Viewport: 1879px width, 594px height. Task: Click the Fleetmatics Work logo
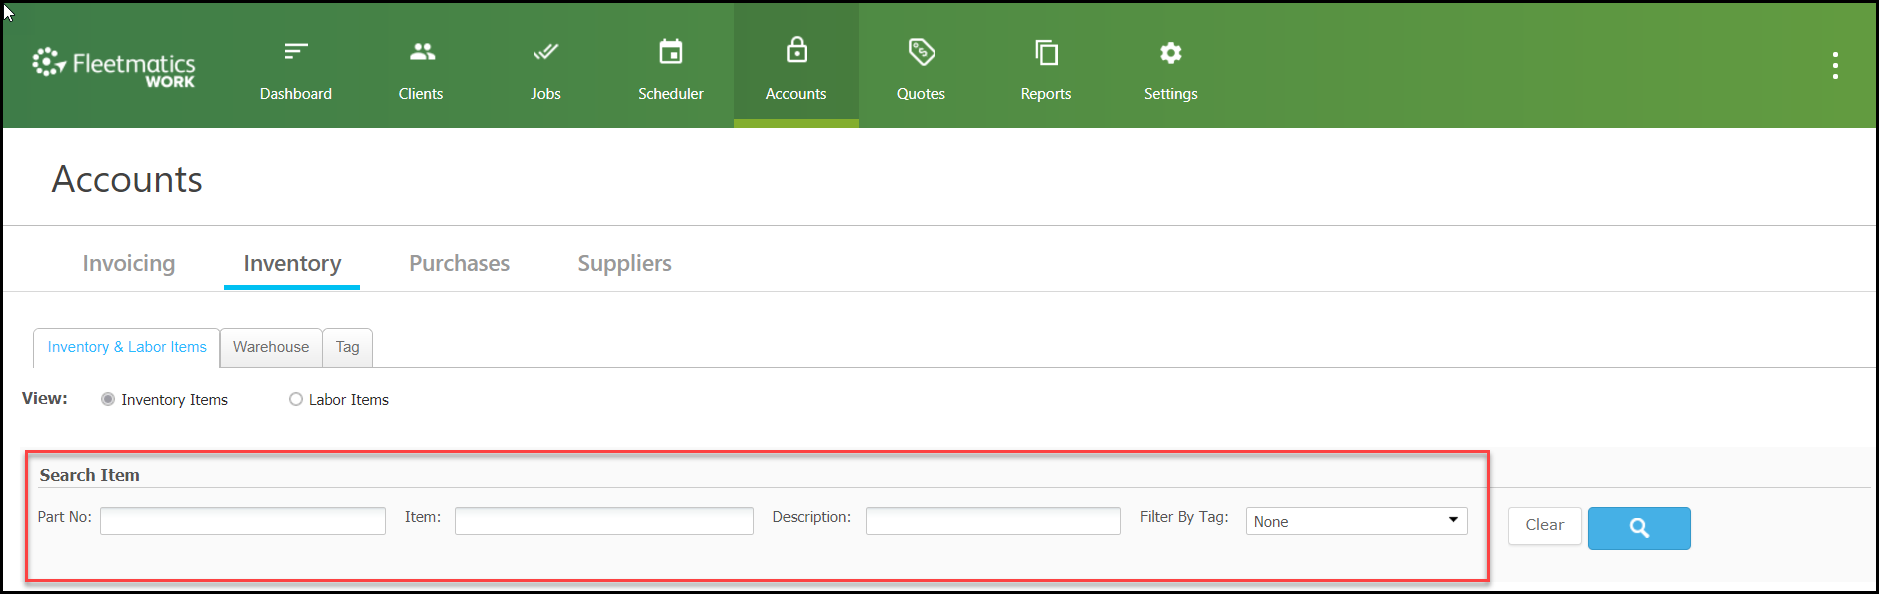click(x=114, y=67)
